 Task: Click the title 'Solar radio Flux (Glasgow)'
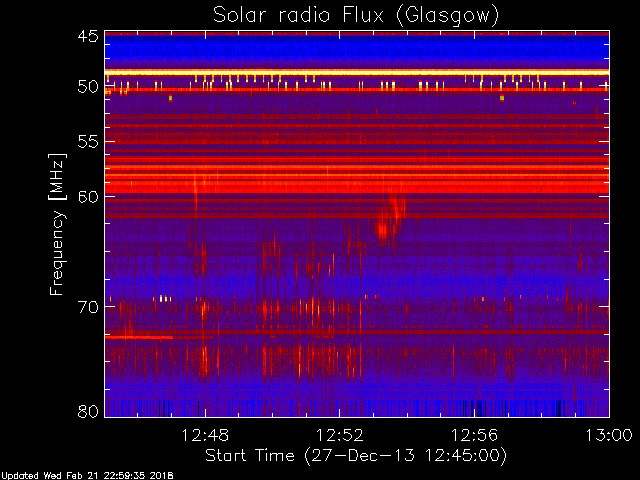pos(356,16)
